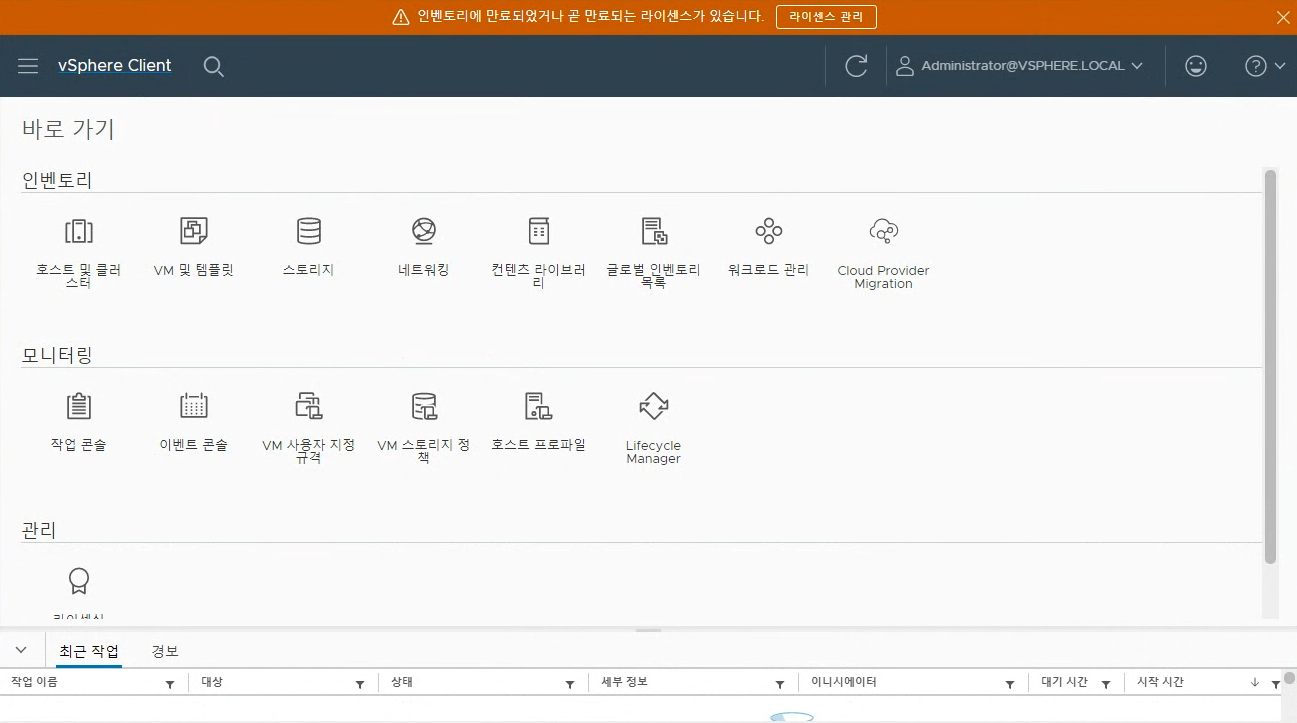Filter the 시작 시간 column
The width and height of the screenshot is (1297, 723).
(x=1276, y=684)
